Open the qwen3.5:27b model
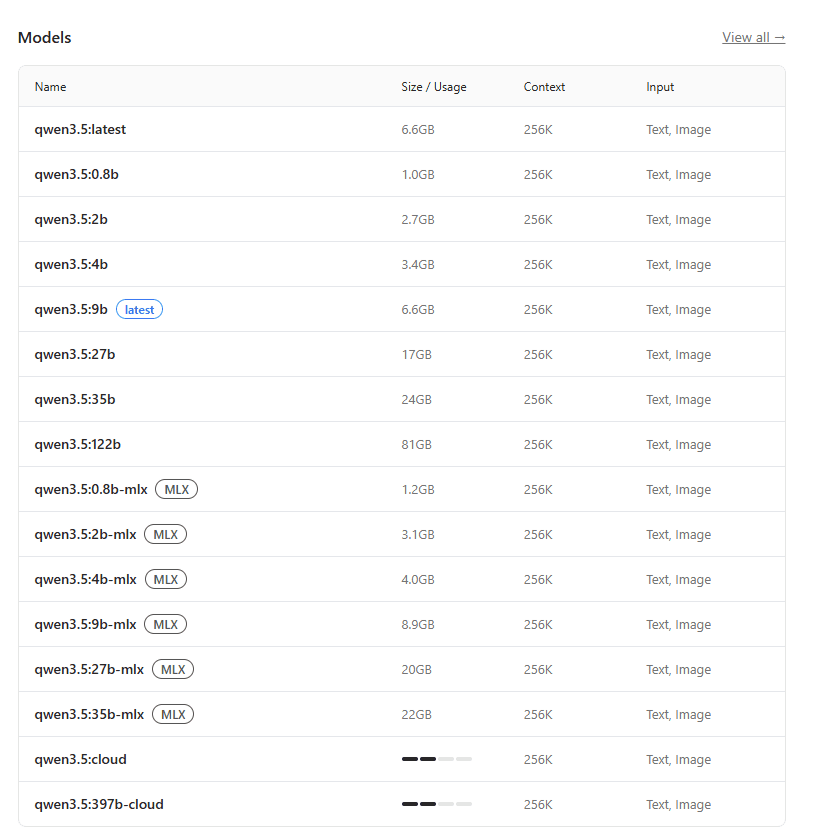This screenshot has width=823, height=839. point(75,354)
